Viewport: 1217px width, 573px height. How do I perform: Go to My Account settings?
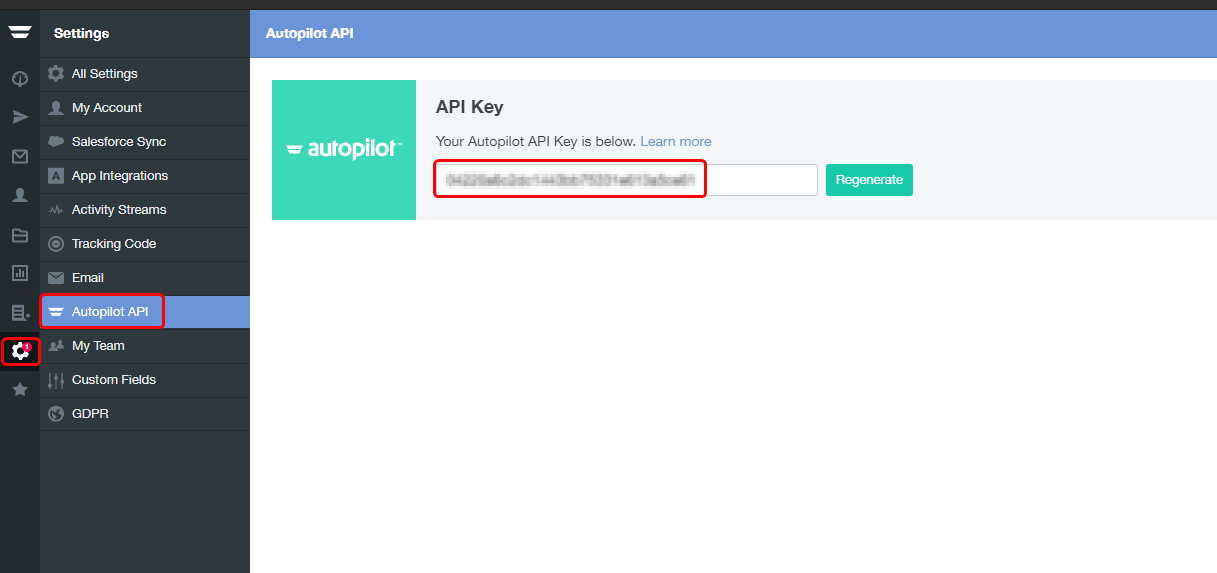tap(145, 108)
